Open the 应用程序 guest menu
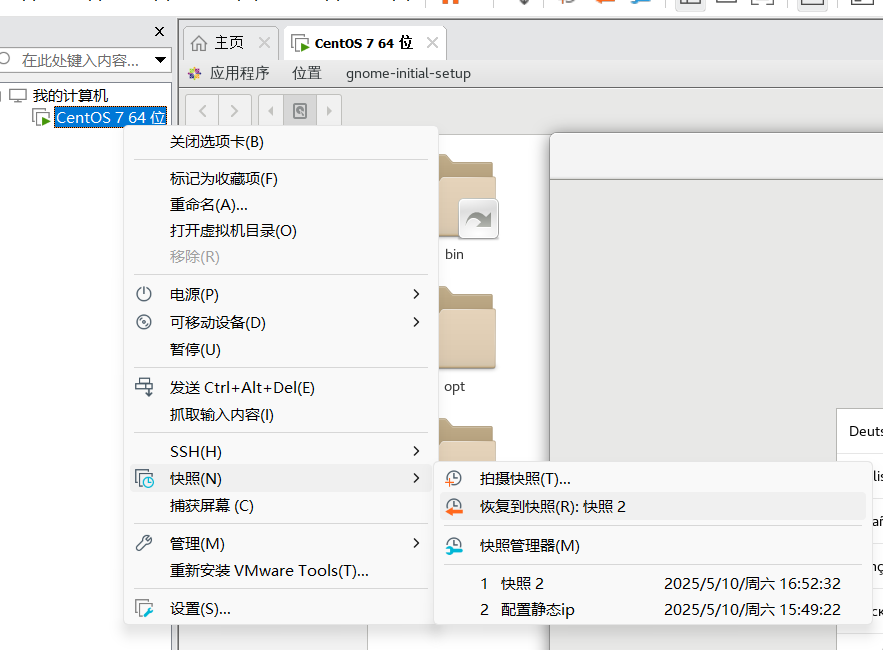Image resolution: width=883 pixels, height=650 pixels. pyautogui.click(x=239, y=73)
